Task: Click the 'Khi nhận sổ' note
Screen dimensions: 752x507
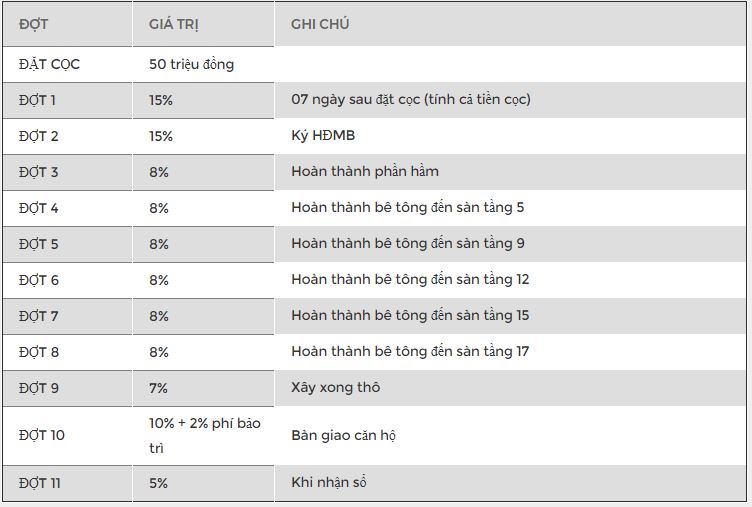Action: pos(329,483)
